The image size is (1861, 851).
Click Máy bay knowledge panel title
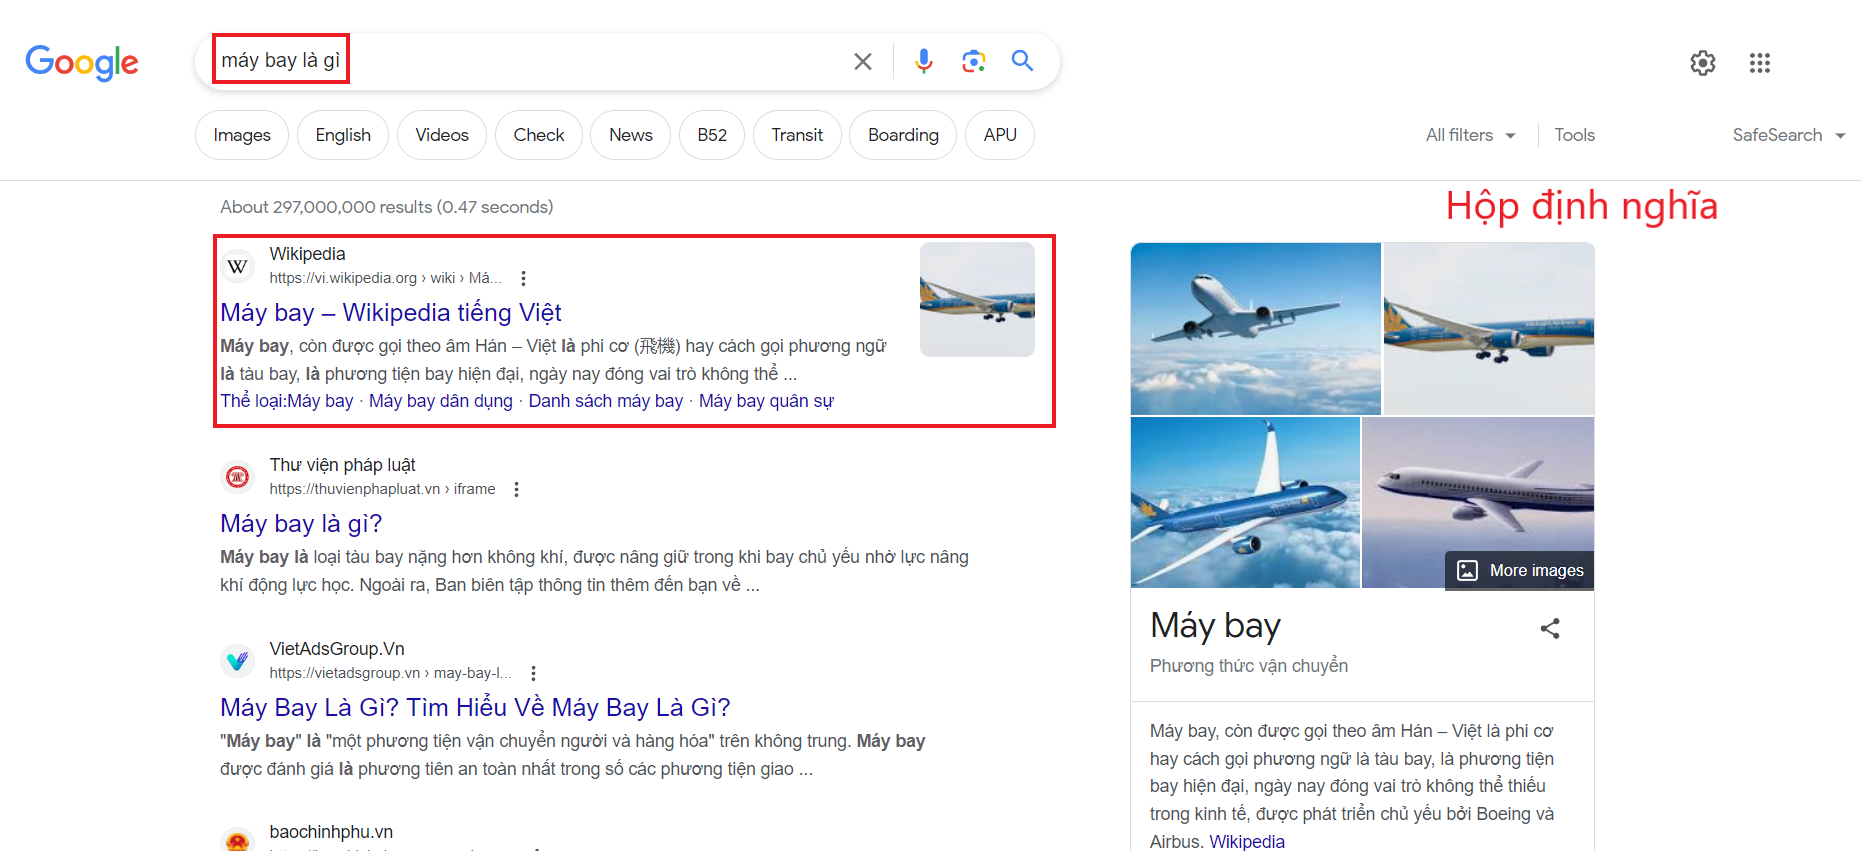[x=1215, y=626]
